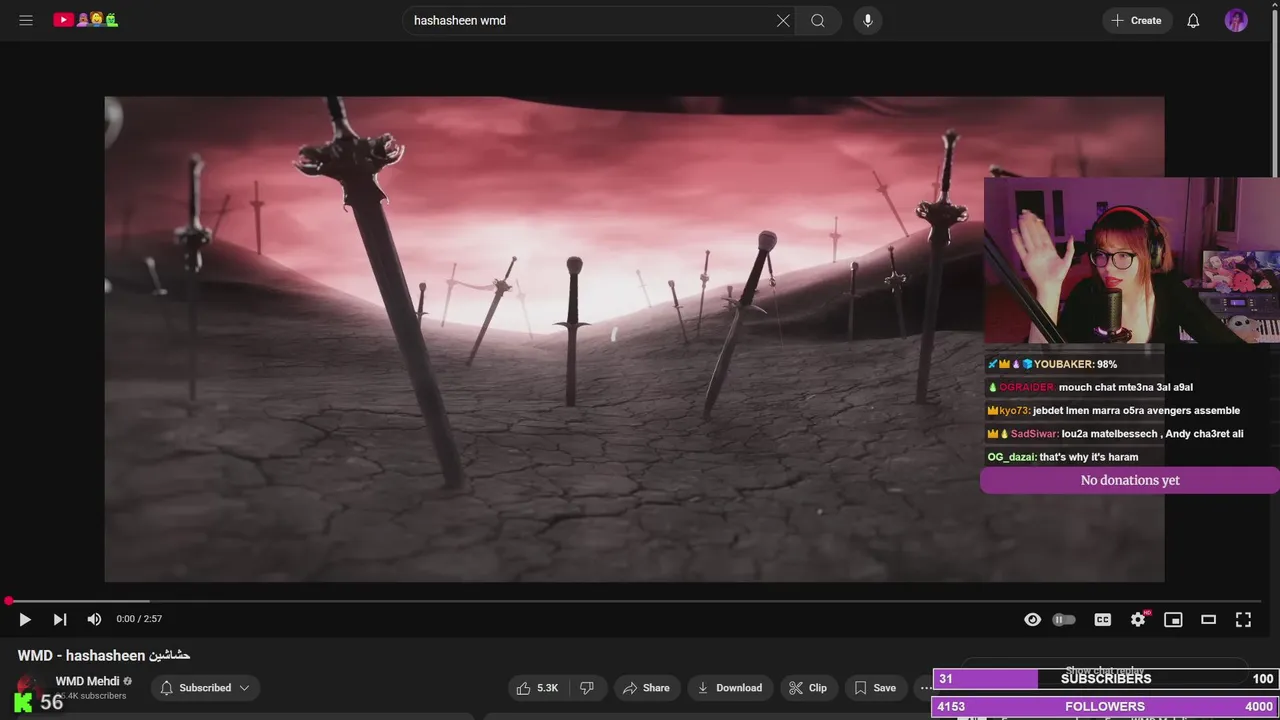Image resolution: width=1280 pixels, height=720 pixels.
Task: Click the eye icon in player controls
Action: (1032, 620)
